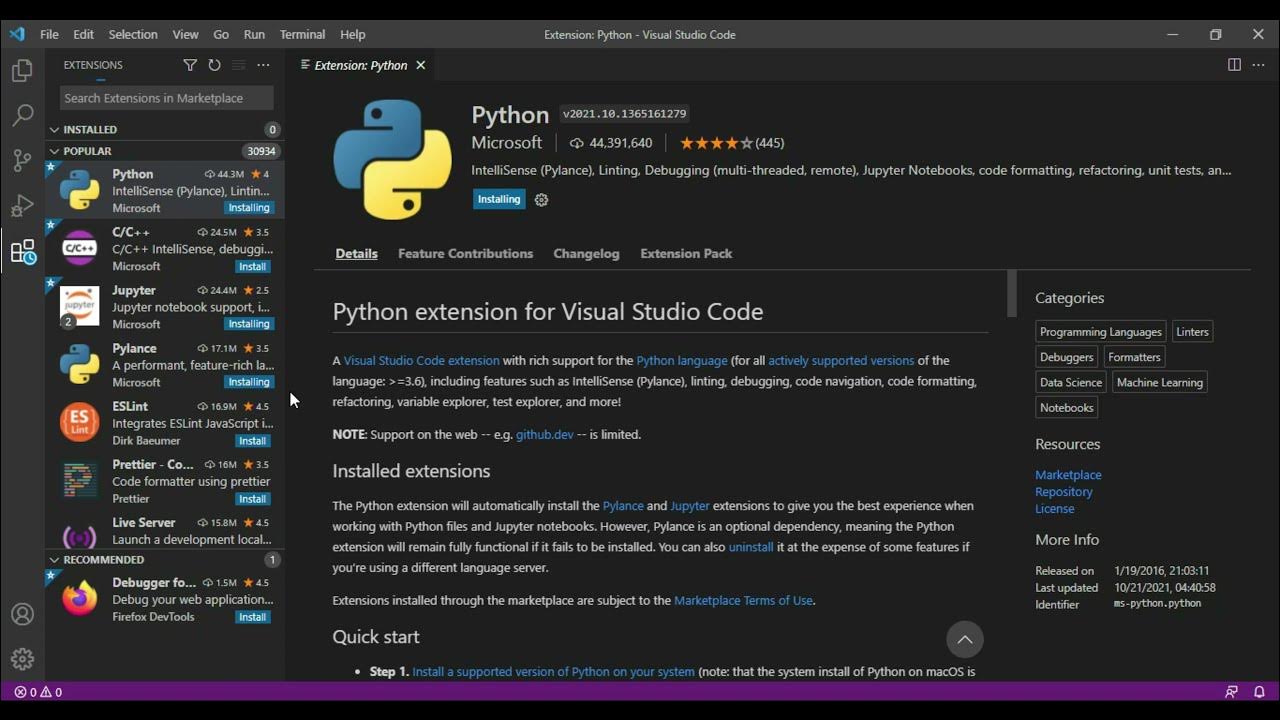Open the Manage gear in activity bar

(x=22, y=659)
